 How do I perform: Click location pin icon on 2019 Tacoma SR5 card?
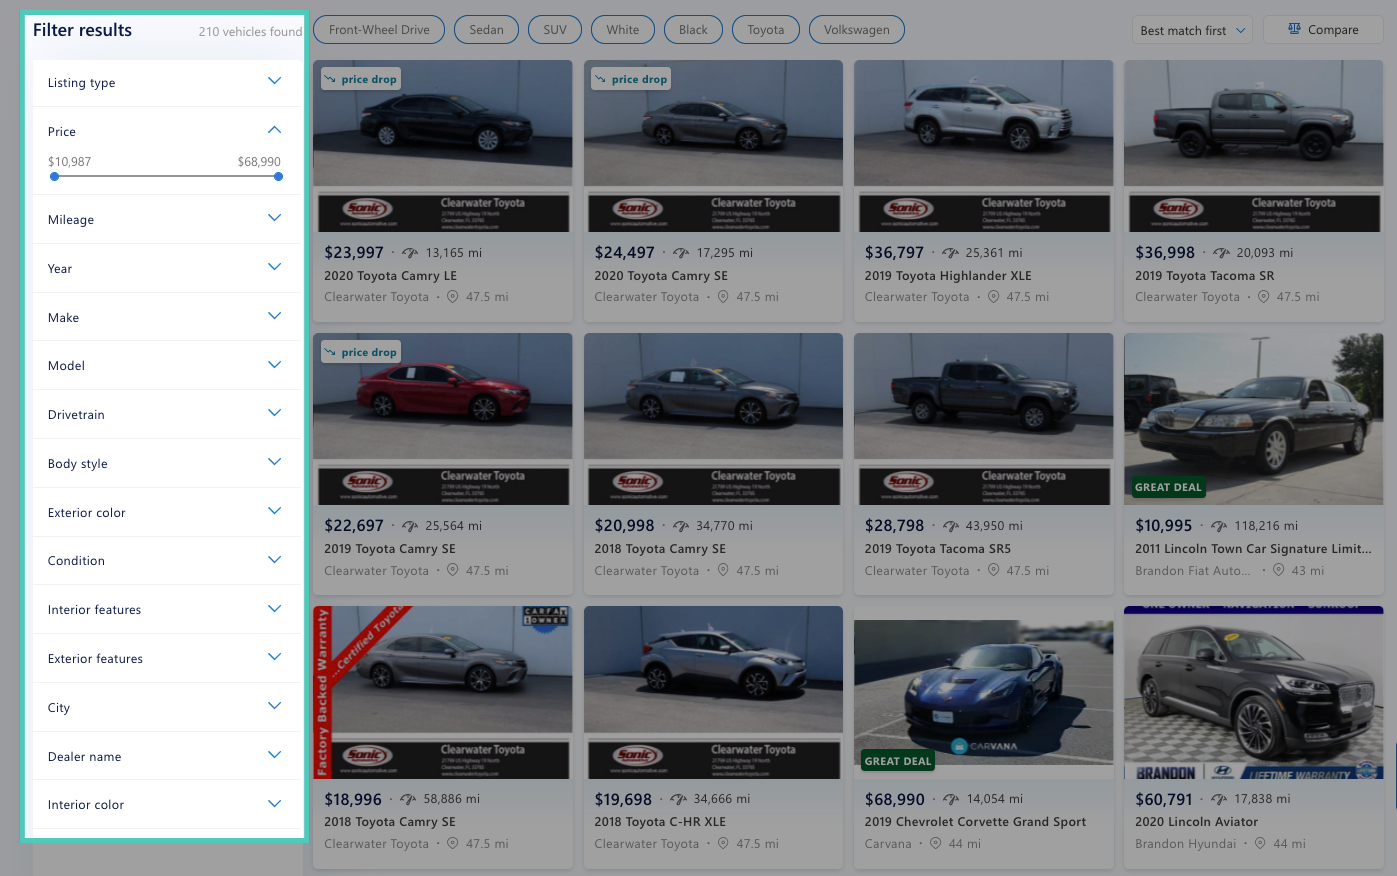993,570
